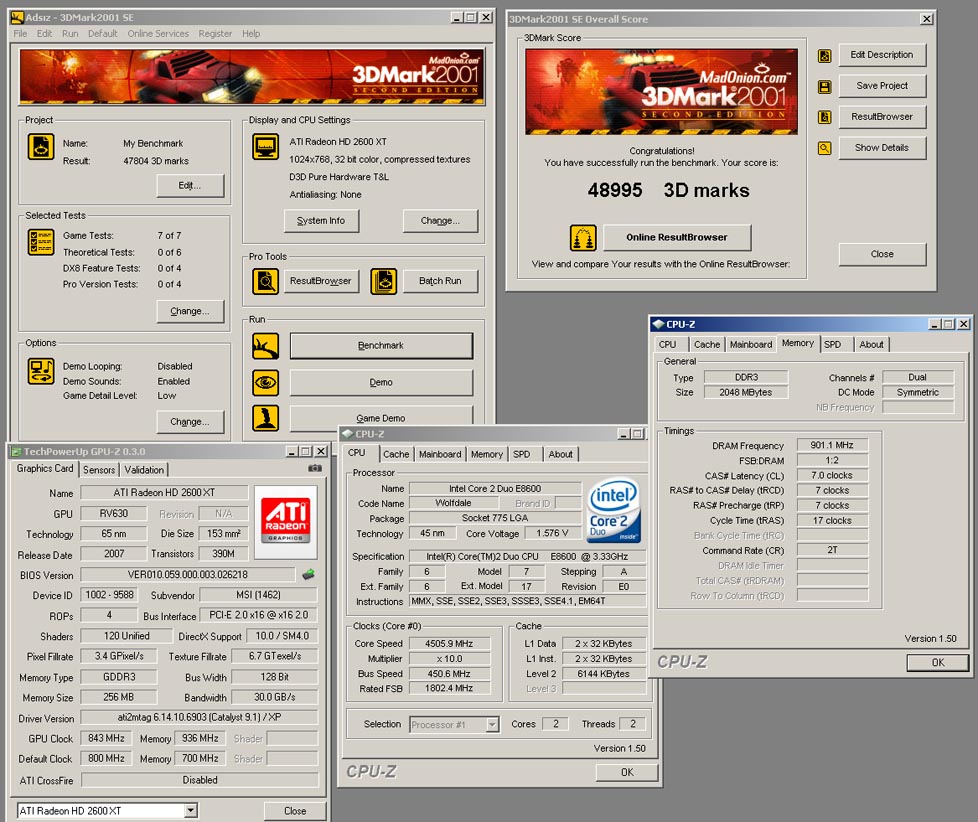This screenshot has width=978, height=822.
Task: Click the Game Demo button
Action: click(381, 418)
